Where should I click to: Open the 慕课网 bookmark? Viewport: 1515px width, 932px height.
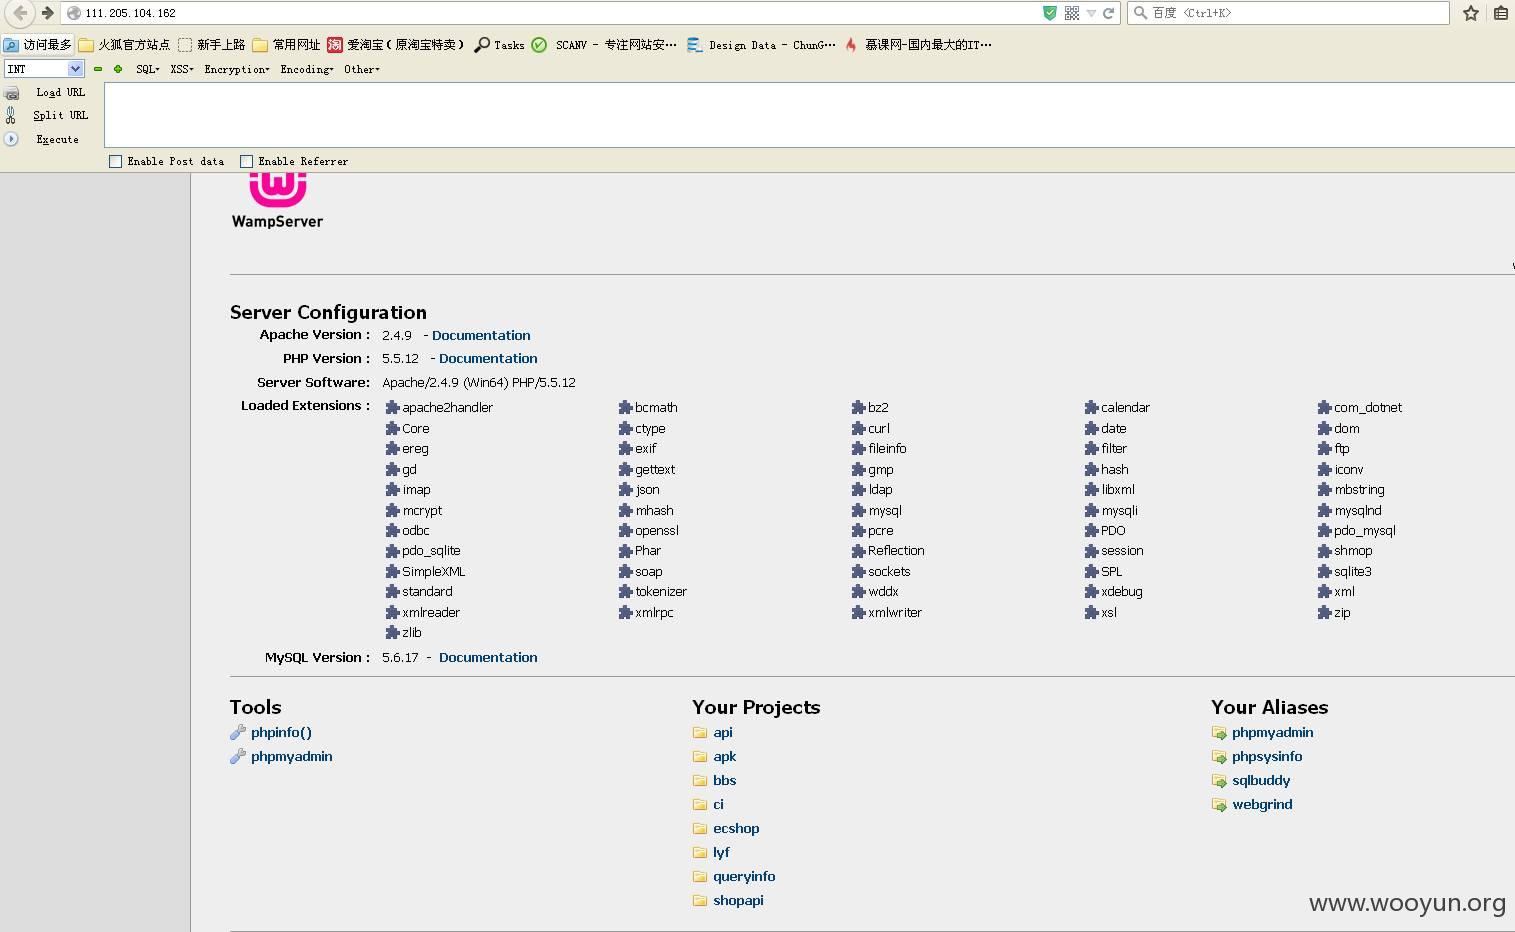pyautogui.click(x=918, y=45)
